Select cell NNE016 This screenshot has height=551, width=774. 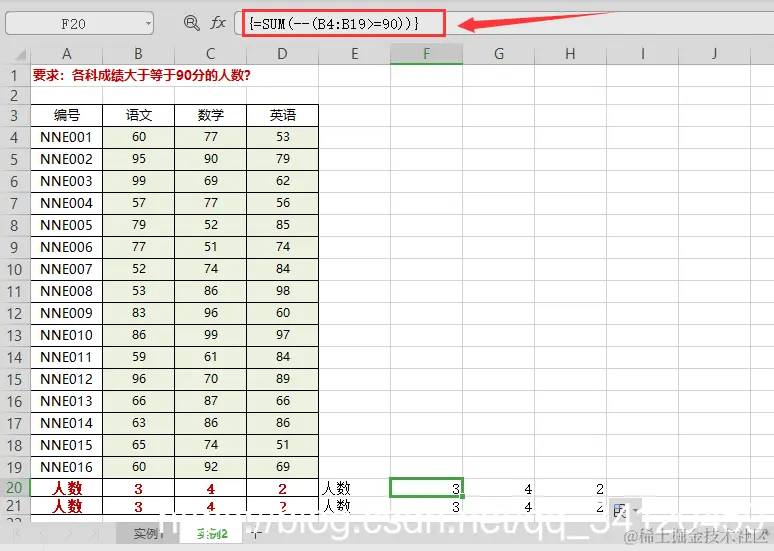67,467
